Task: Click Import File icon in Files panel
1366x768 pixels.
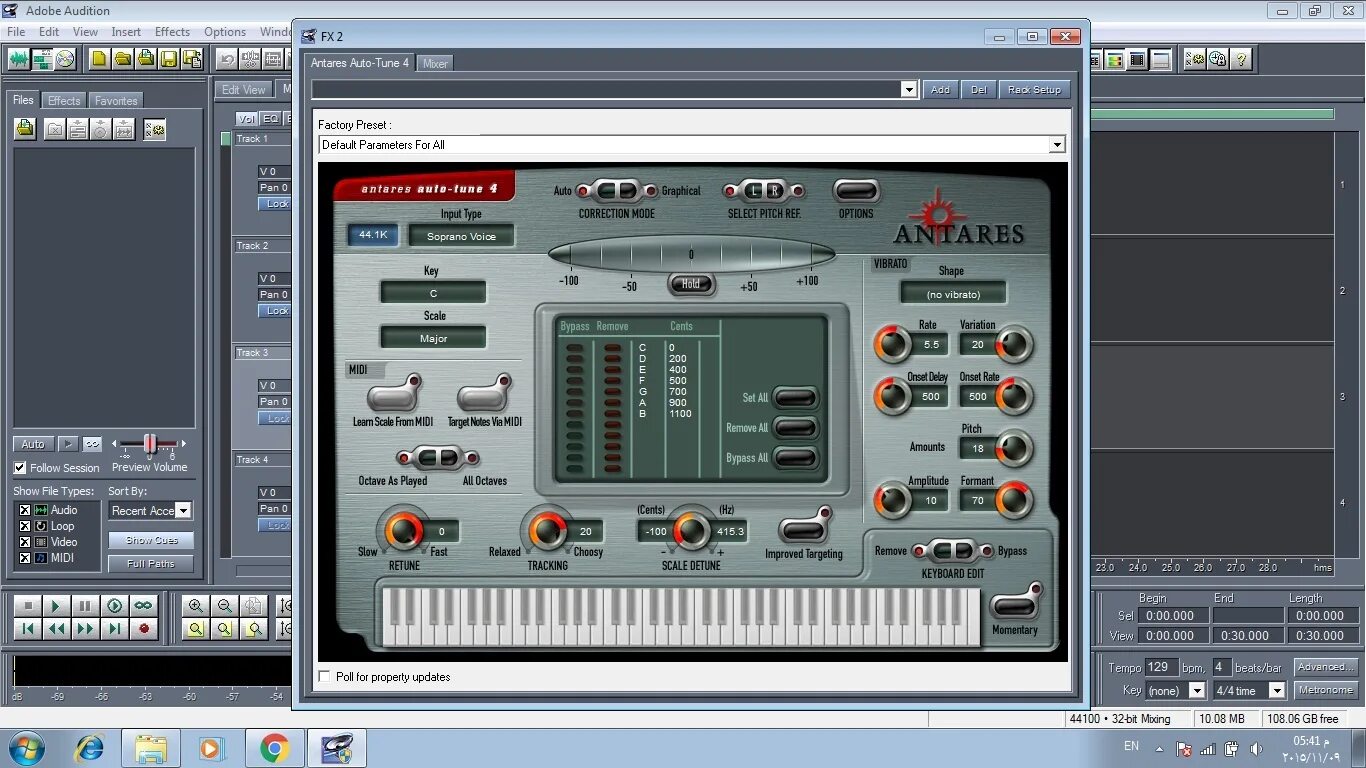Action: 26,129
